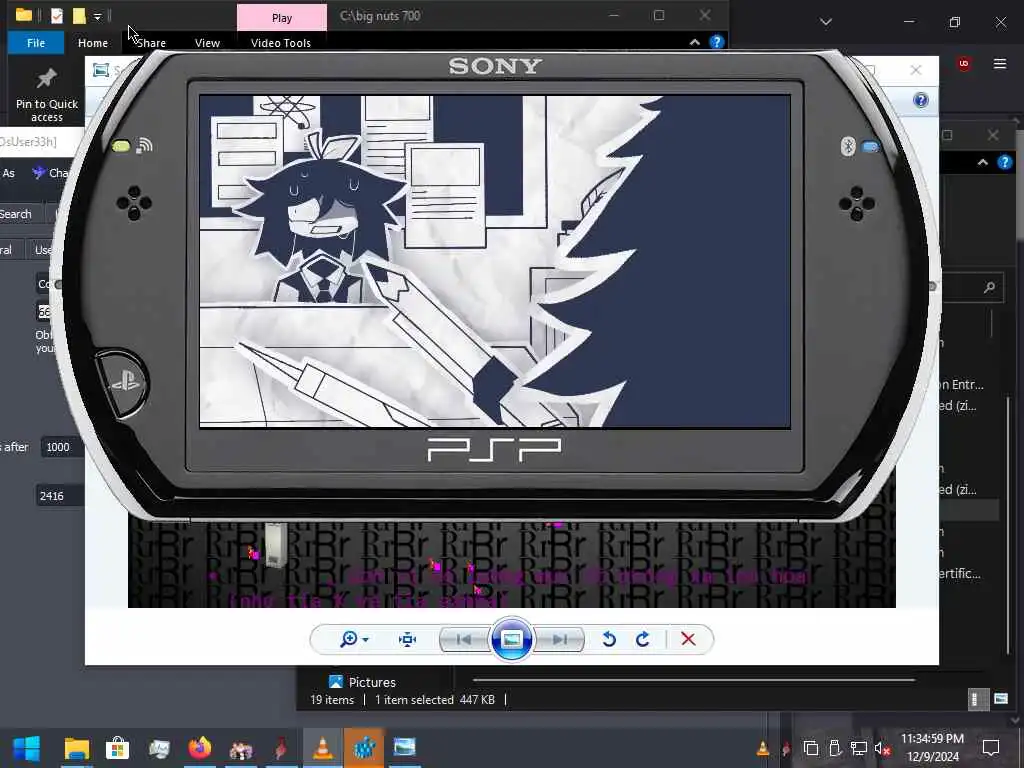This screenshot has height=768, width=1024.
Task: Open File Explorer from the taskbar
Action: coord(76,748)
